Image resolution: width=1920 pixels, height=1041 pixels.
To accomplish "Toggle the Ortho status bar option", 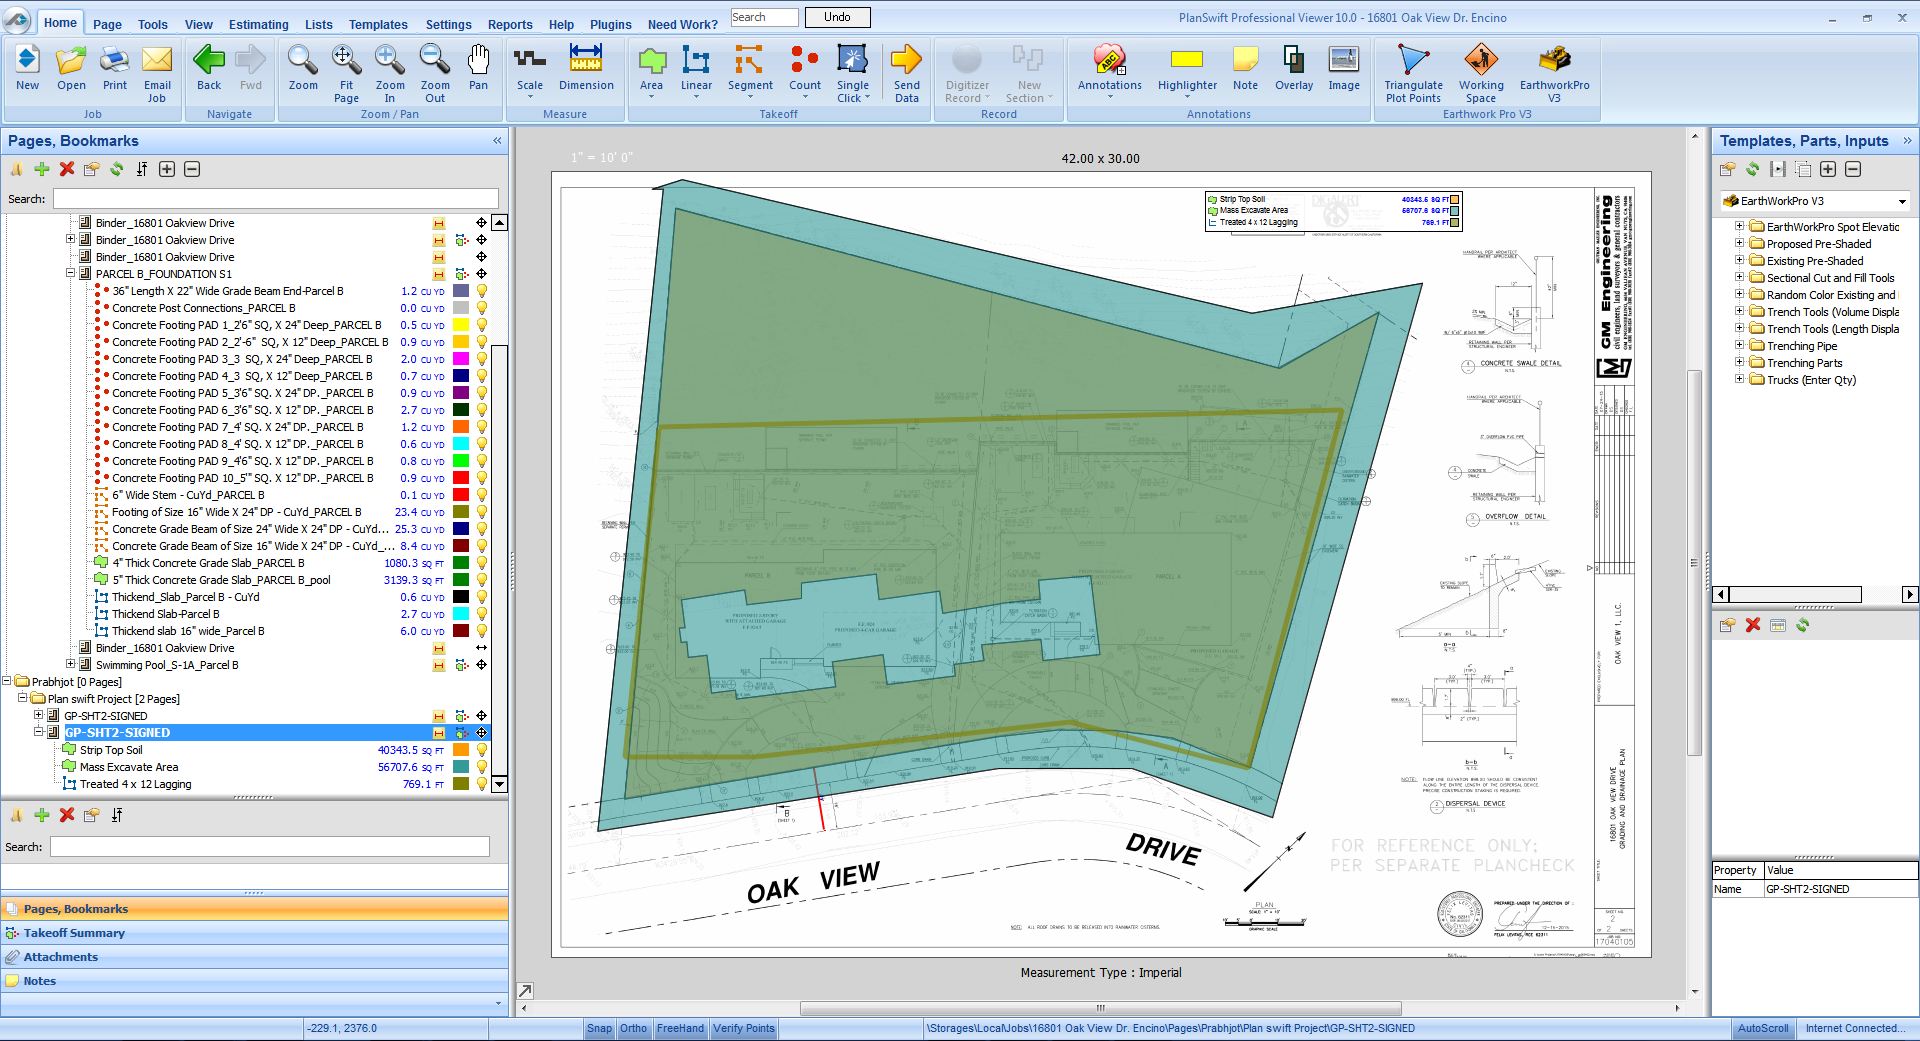I will [633, 1028].
